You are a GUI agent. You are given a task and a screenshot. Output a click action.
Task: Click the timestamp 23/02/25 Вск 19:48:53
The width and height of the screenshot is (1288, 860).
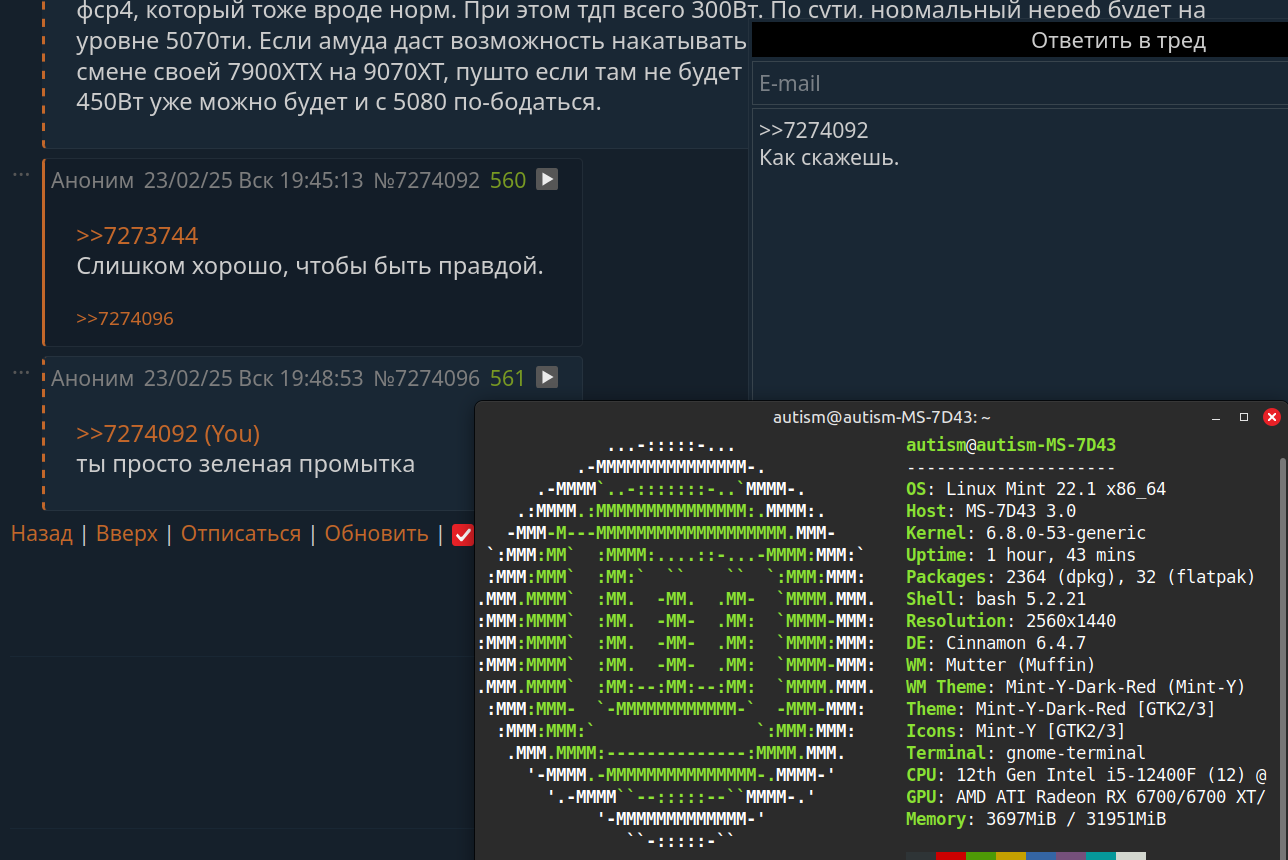pyautogui.click(x=253, y=378)
